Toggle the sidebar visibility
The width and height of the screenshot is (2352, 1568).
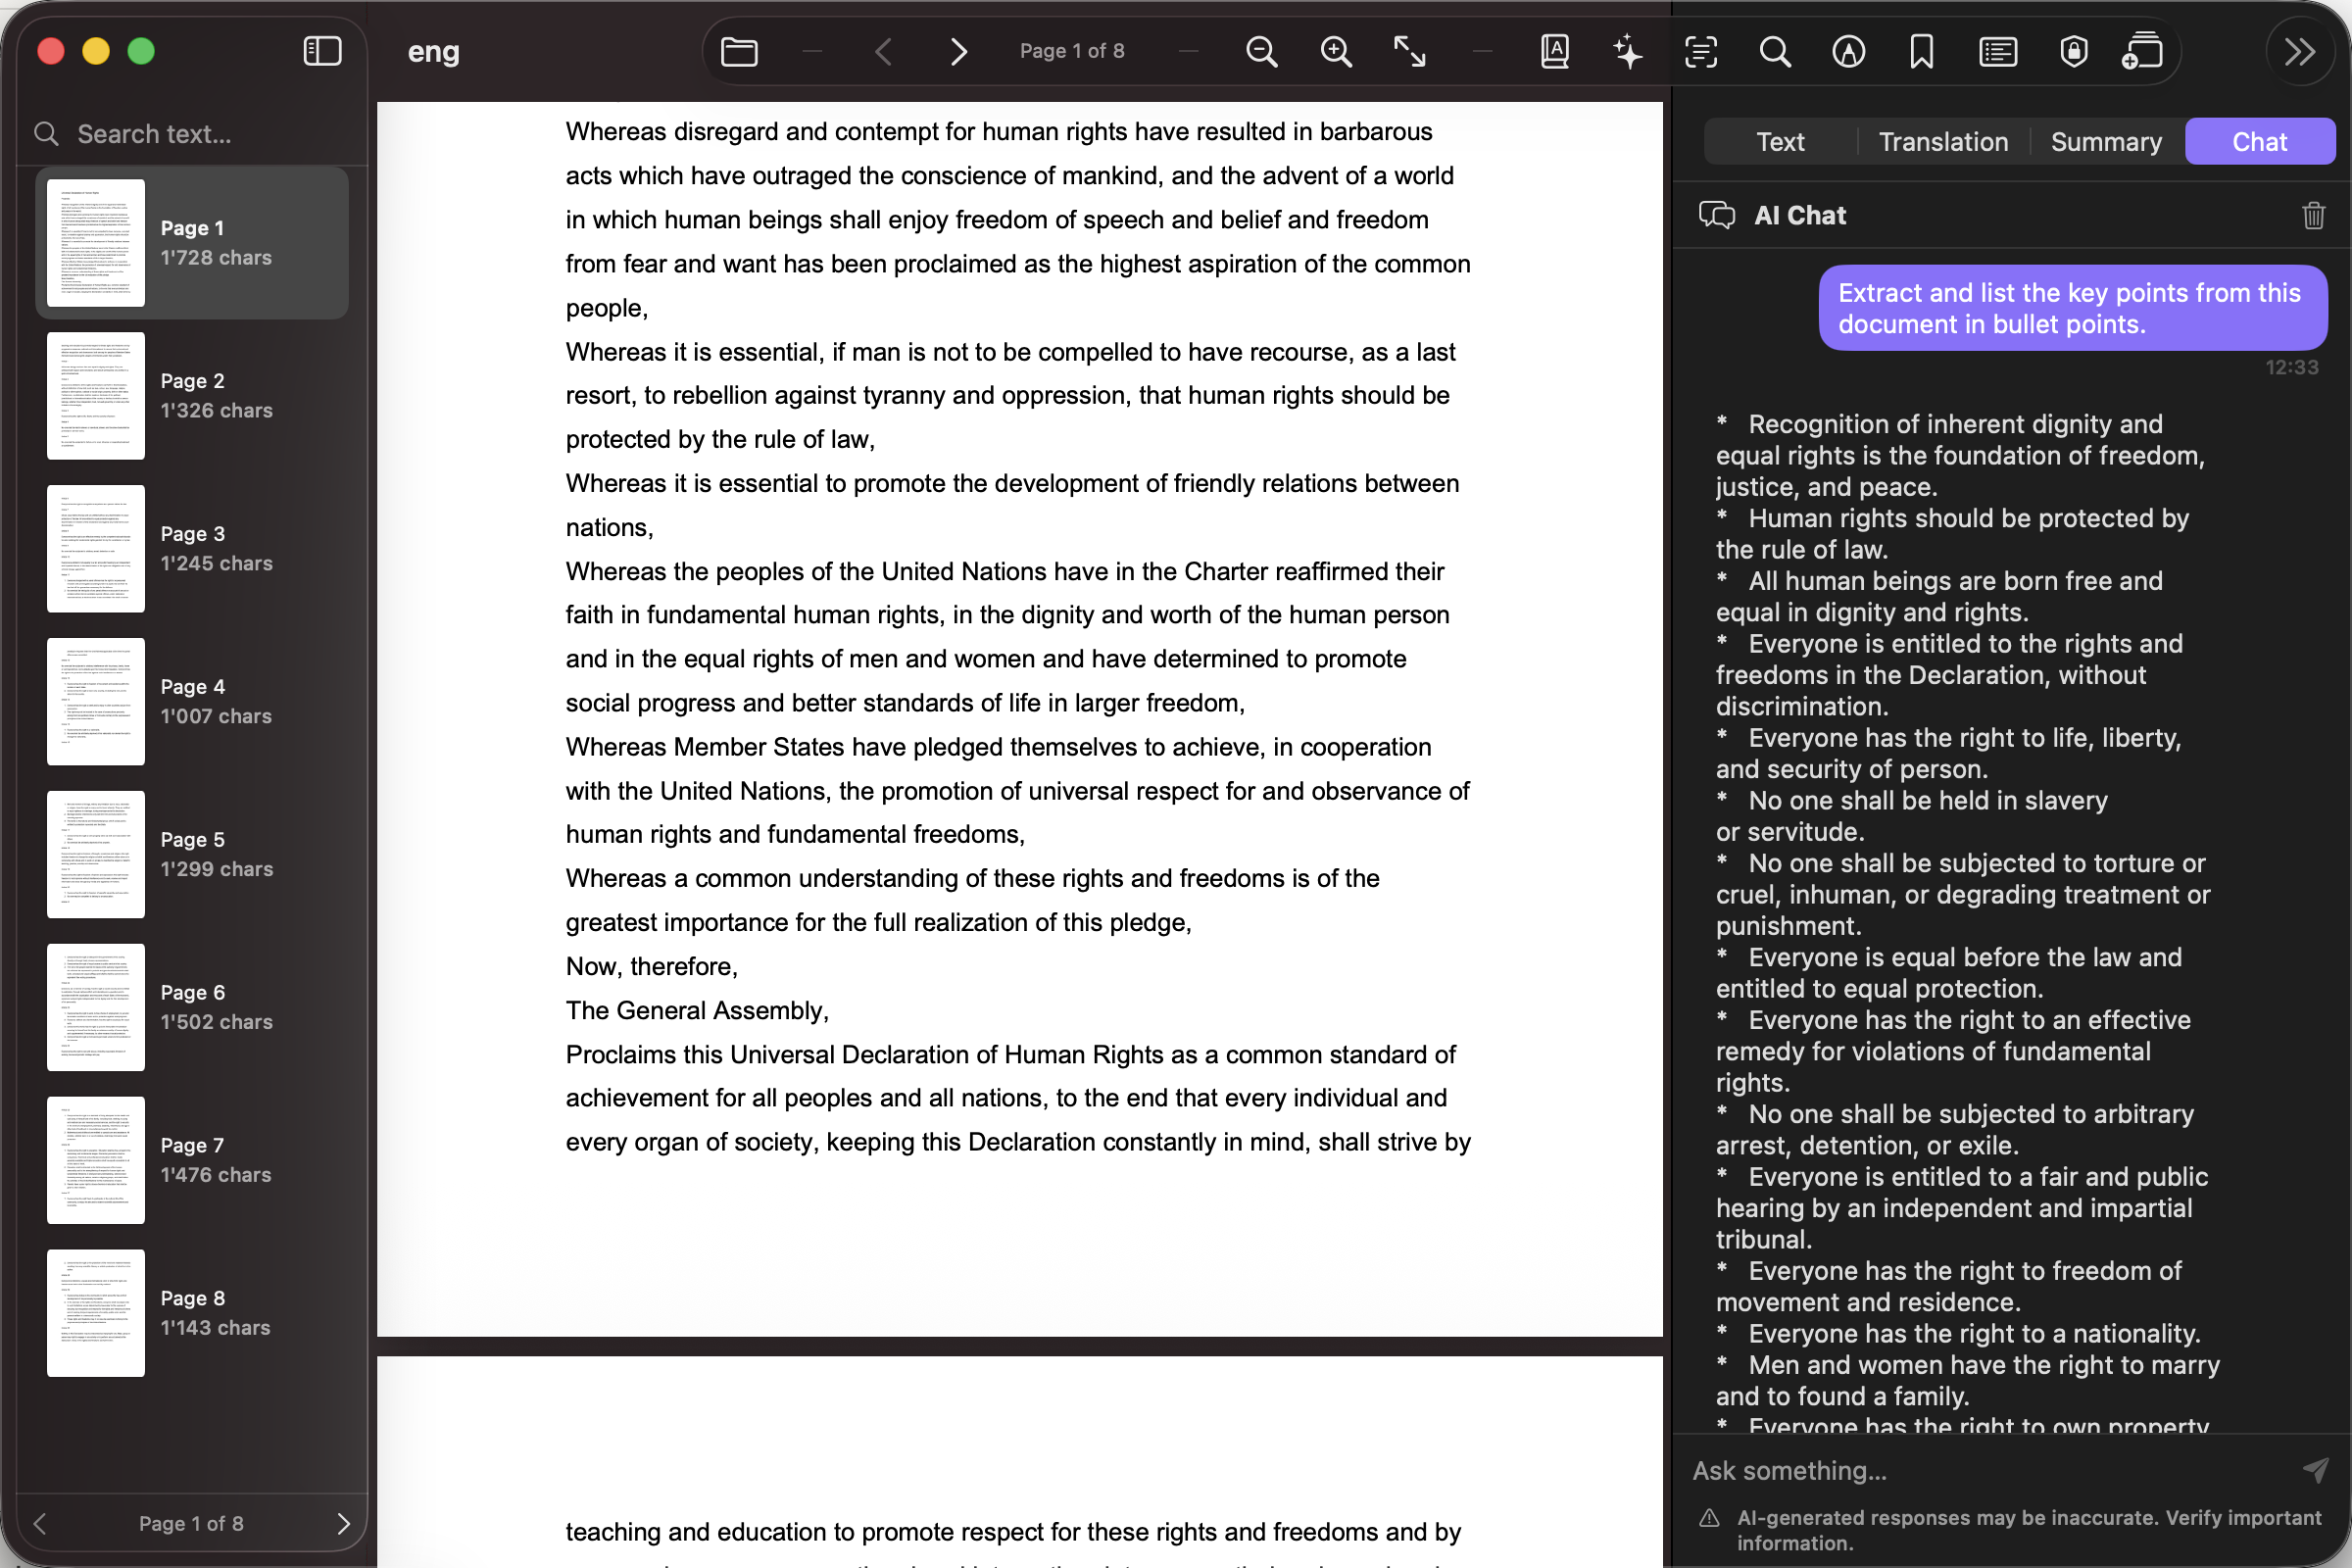[x=321, y=50]
